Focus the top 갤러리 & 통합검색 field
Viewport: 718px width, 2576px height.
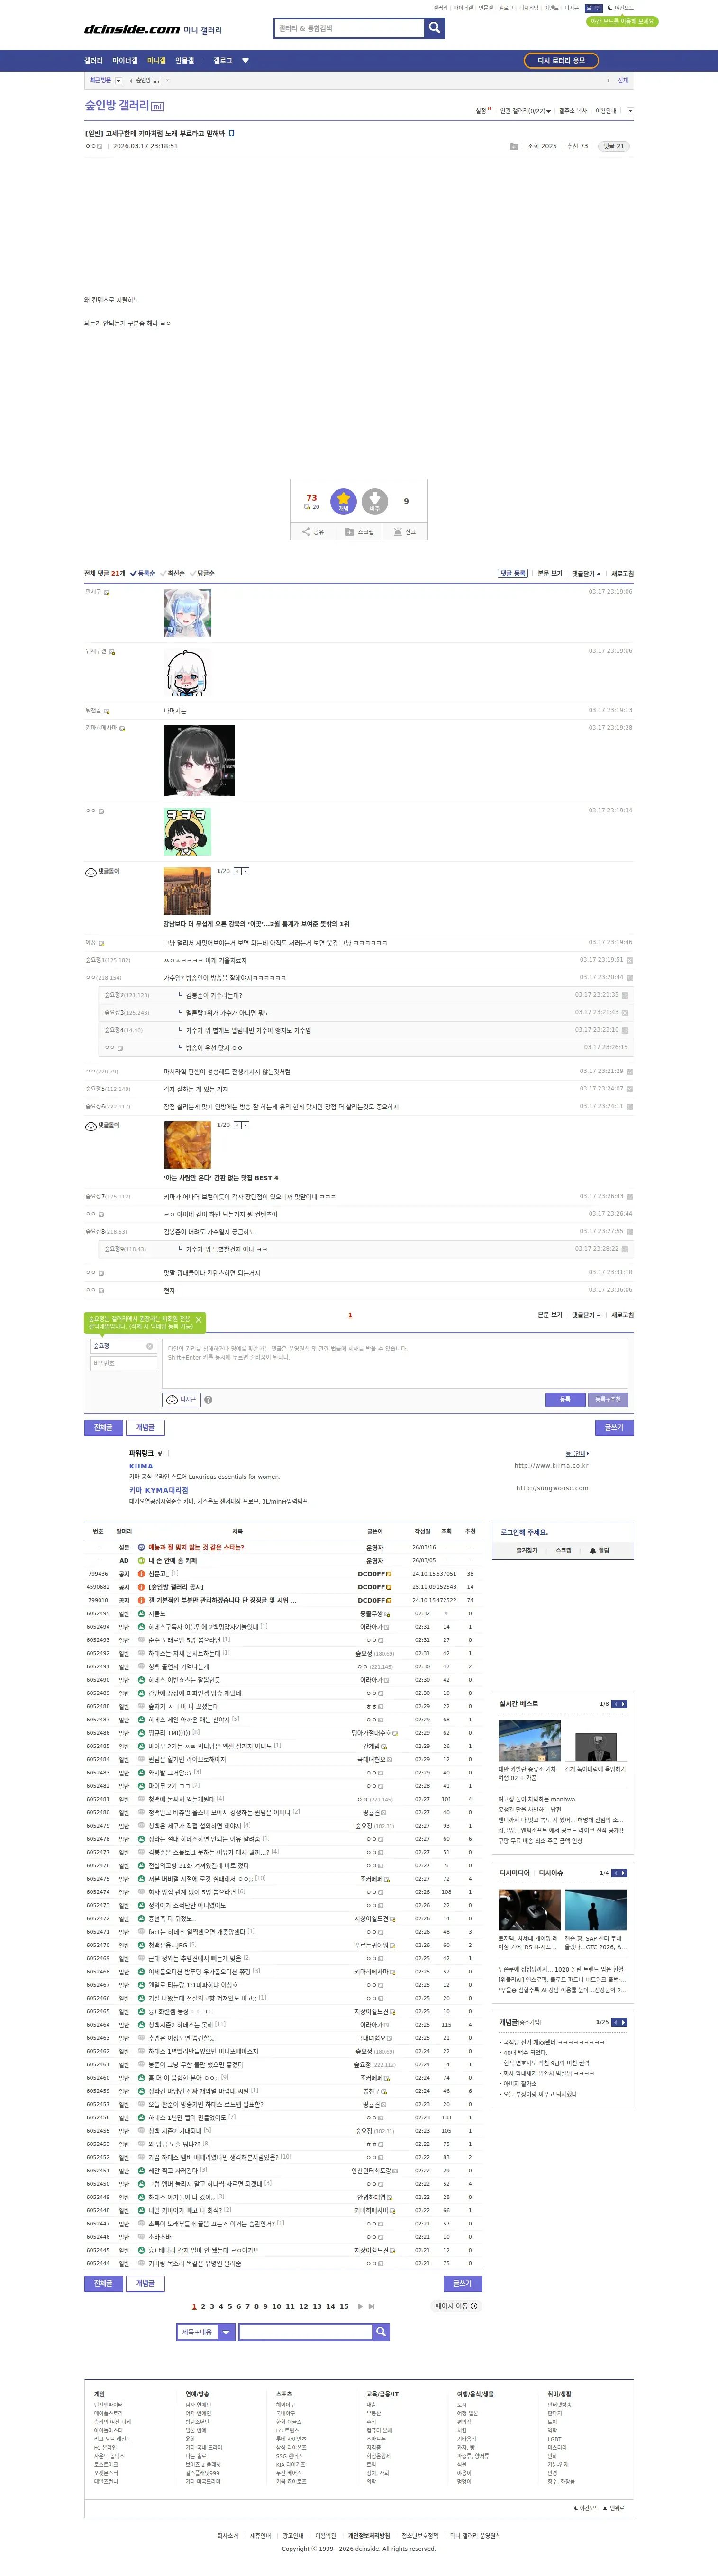coord(349,28)
